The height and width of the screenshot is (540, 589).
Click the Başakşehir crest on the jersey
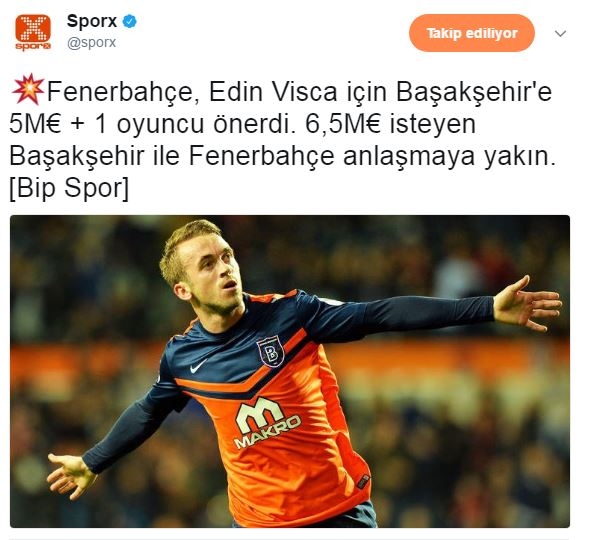(x=270, y=352)
